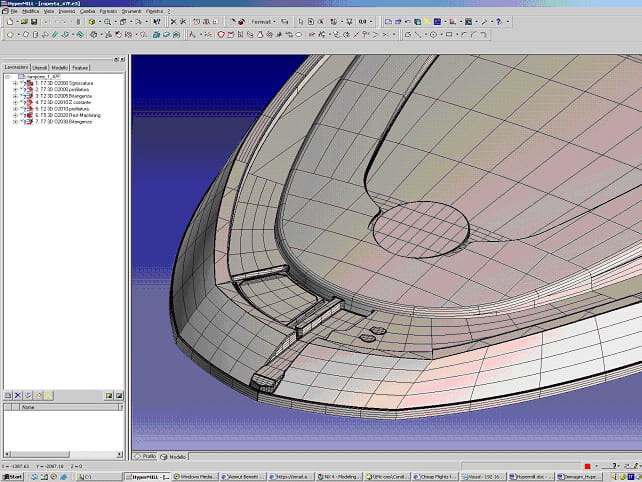Click the undo arrow icon in right toolbar

click(408, 22)
